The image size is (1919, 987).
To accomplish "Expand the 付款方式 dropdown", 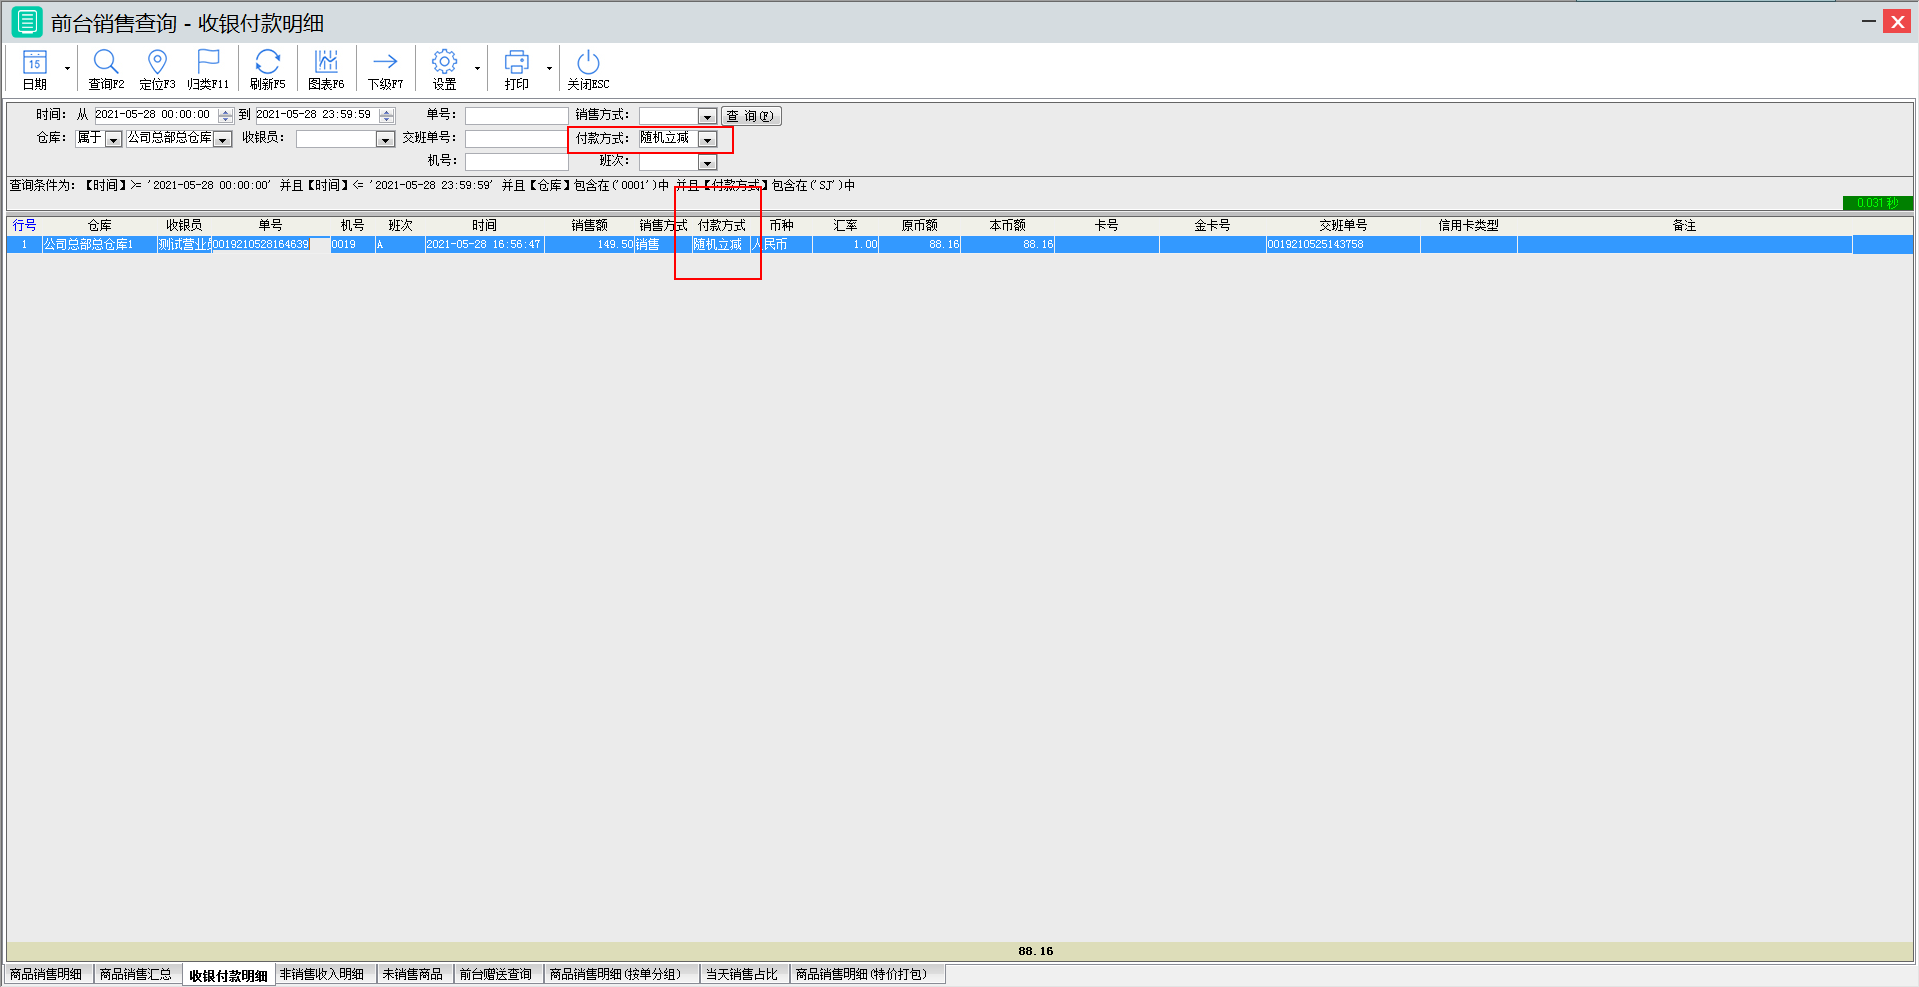I will (x=707, y=140).
